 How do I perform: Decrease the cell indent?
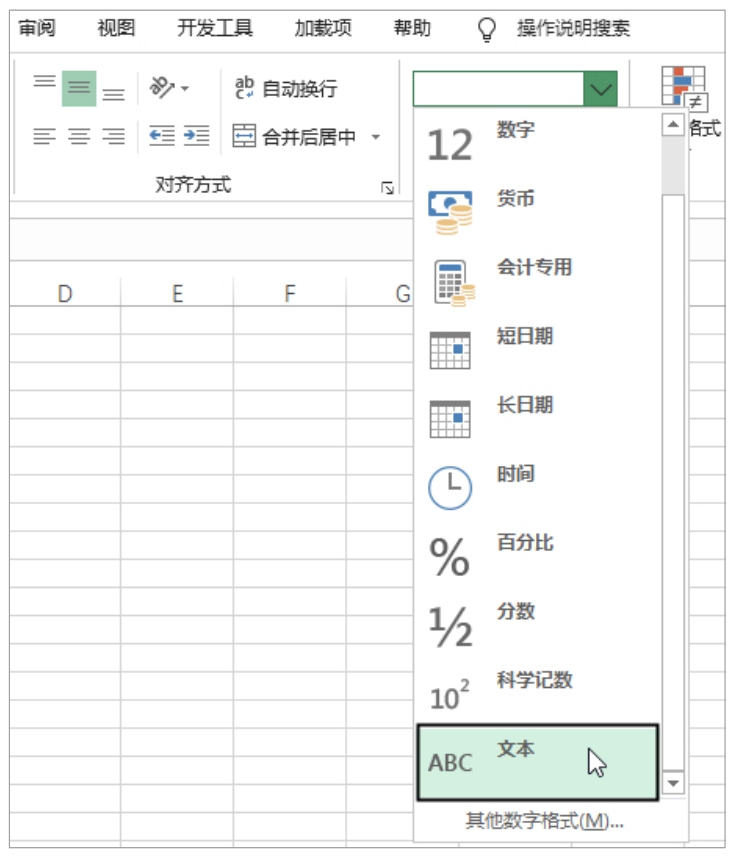tap(161, 137)
